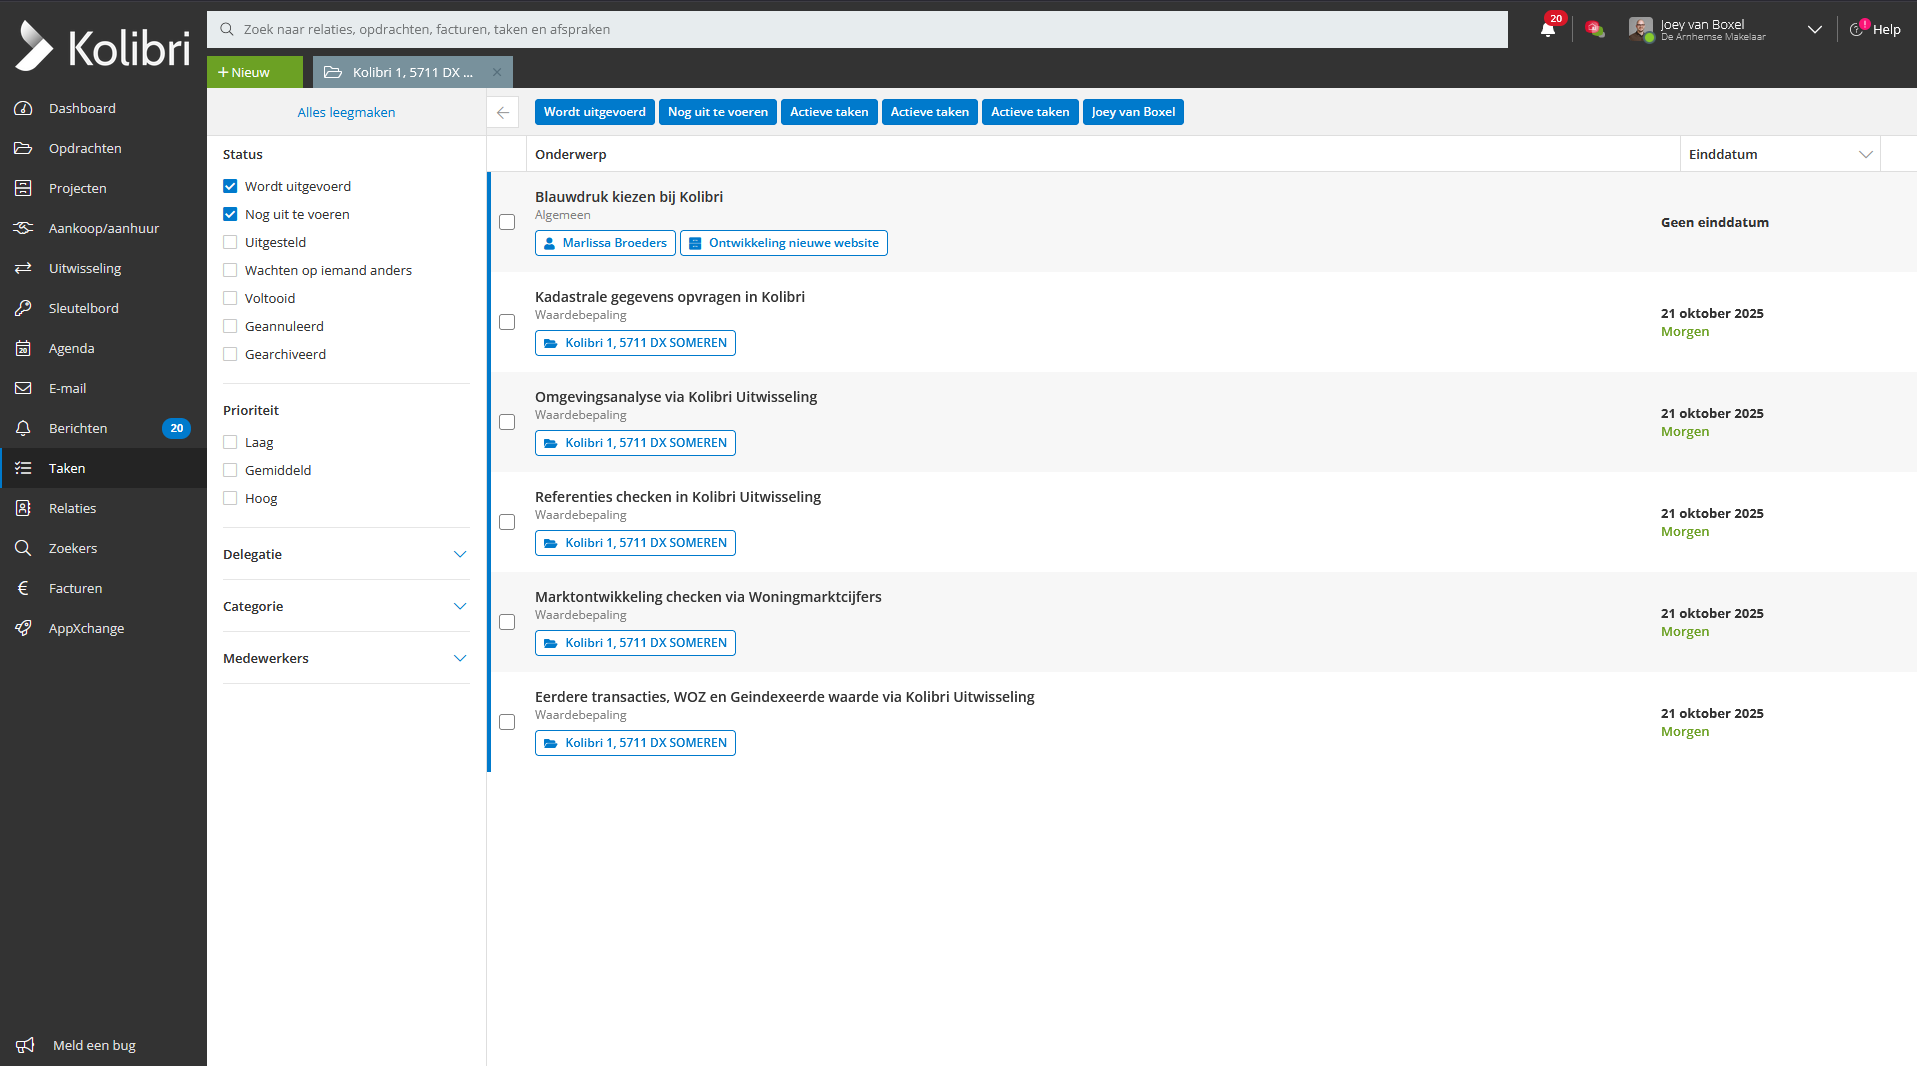Click the Sleutelbord key icon in sidebar
1917x1066 pixels.
tap(23, 308)
